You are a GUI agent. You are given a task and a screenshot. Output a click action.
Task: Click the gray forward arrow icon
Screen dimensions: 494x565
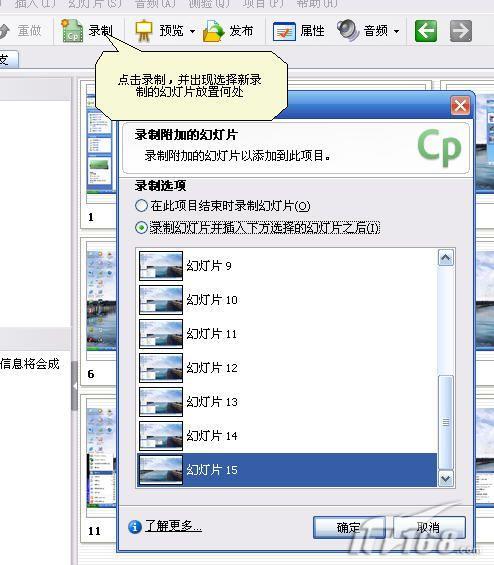[461, 31]
